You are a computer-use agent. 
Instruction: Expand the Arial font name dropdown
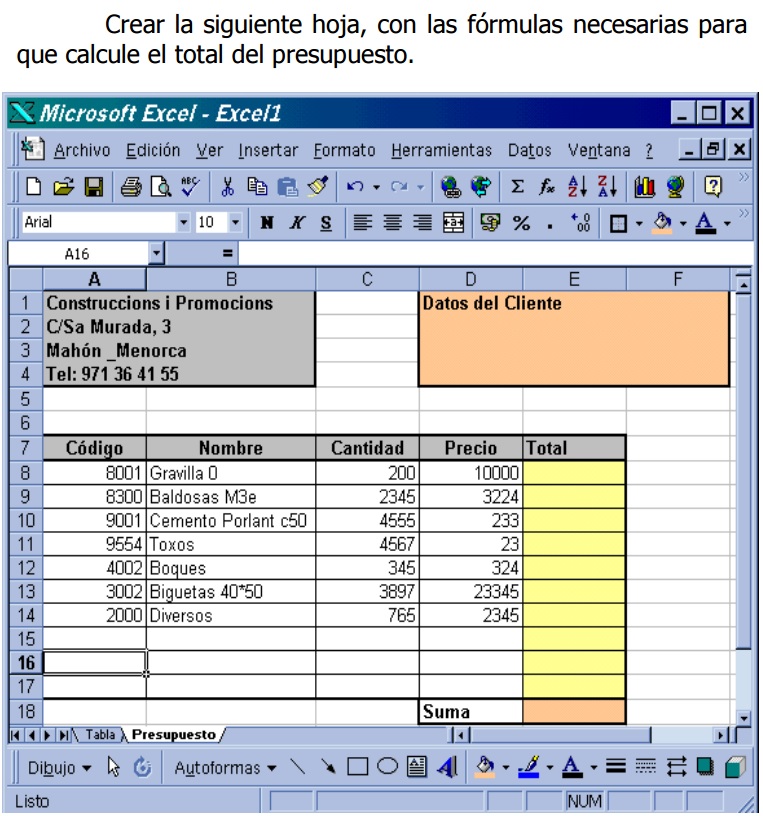tap(183, 223)
